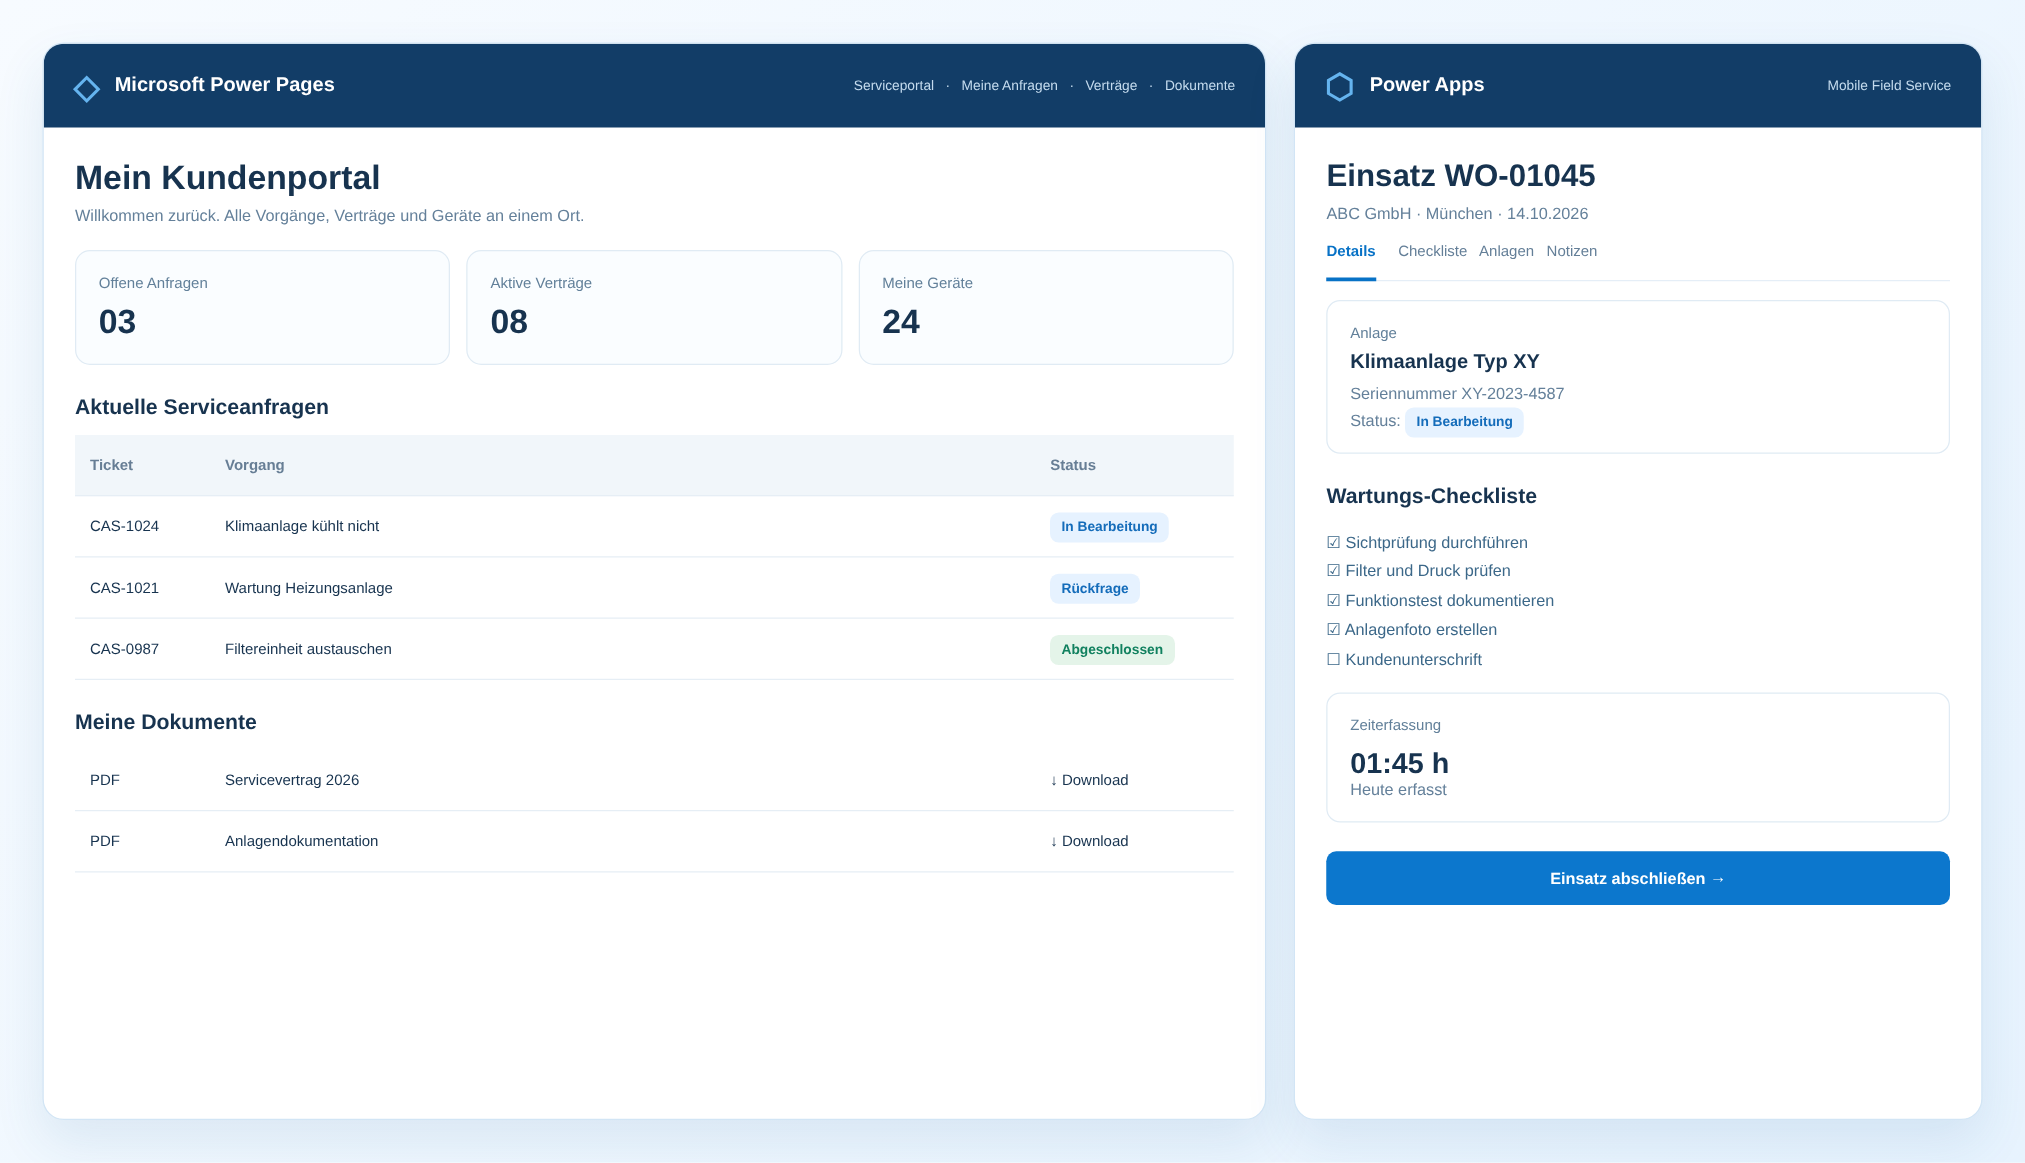Viewport: 2025px width, 1163px height.
Task: Switch to the Details tab
Action: [1350, 251]
